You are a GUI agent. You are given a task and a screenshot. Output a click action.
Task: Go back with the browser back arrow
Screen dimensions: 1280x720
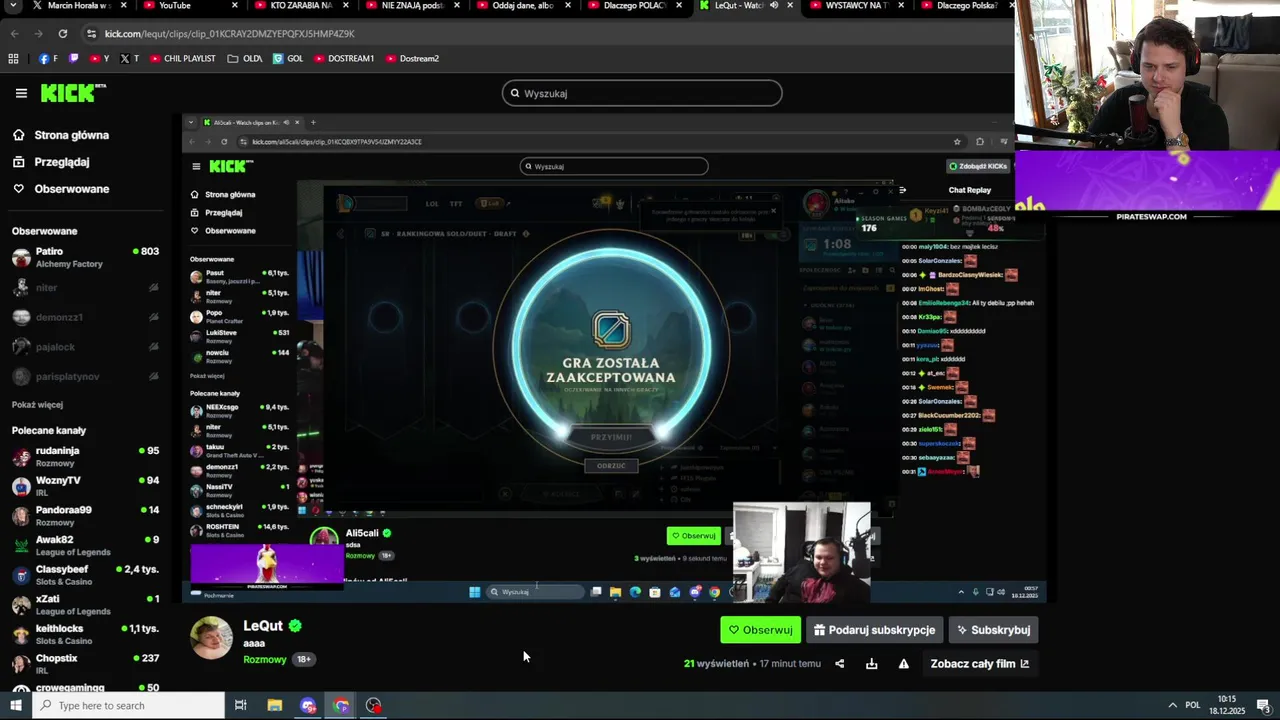click(14, 34)
